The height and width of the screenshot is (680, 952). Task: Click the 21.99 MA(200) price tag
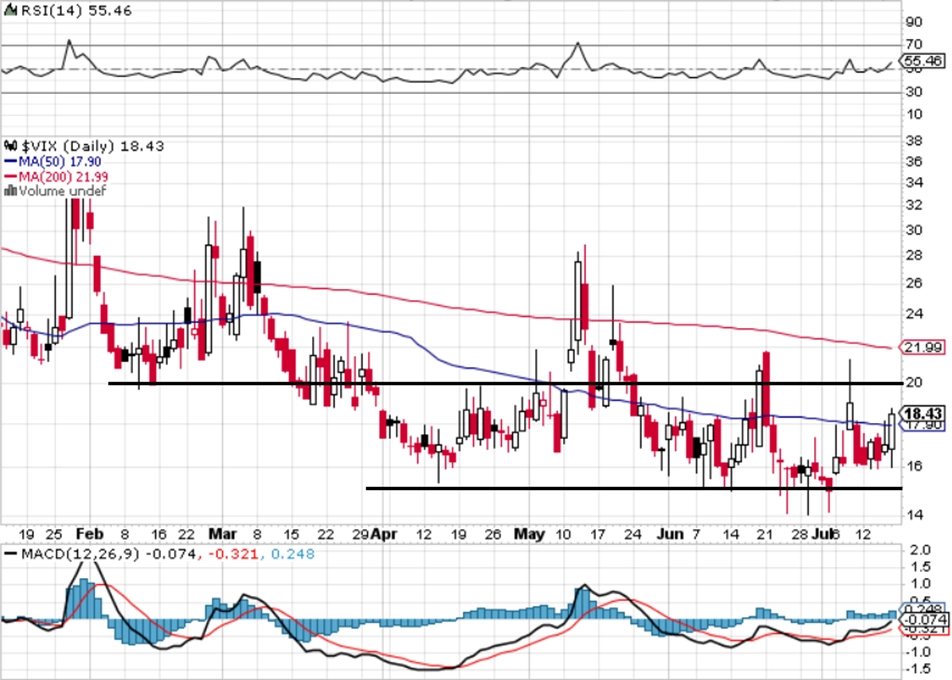923,347
